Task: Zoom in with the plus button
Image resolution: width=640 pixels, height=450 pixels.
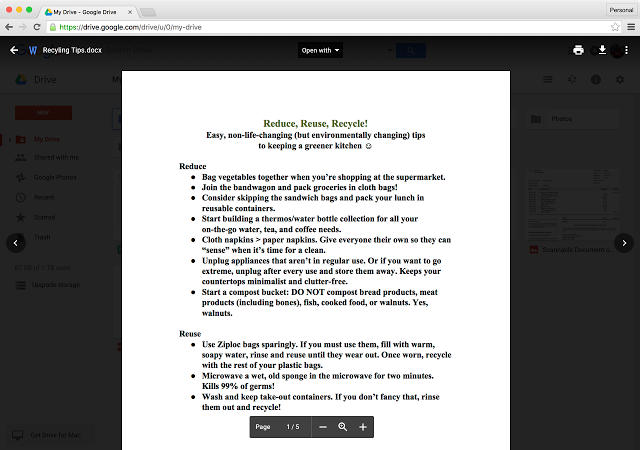Action: [363, 427]
